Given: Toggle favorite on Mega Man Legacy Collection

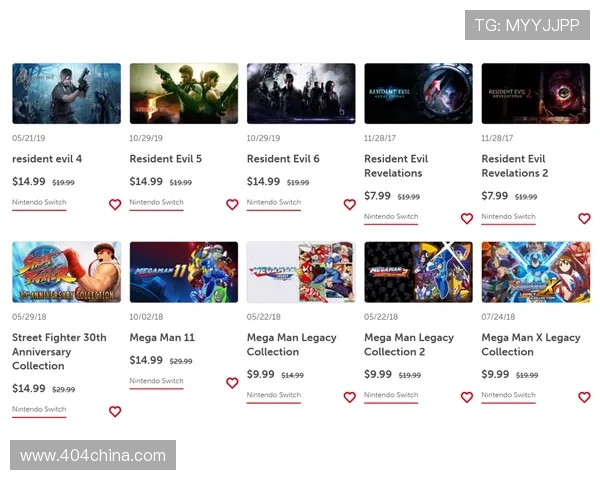Looking at the screenshot, I should (349, 397).
